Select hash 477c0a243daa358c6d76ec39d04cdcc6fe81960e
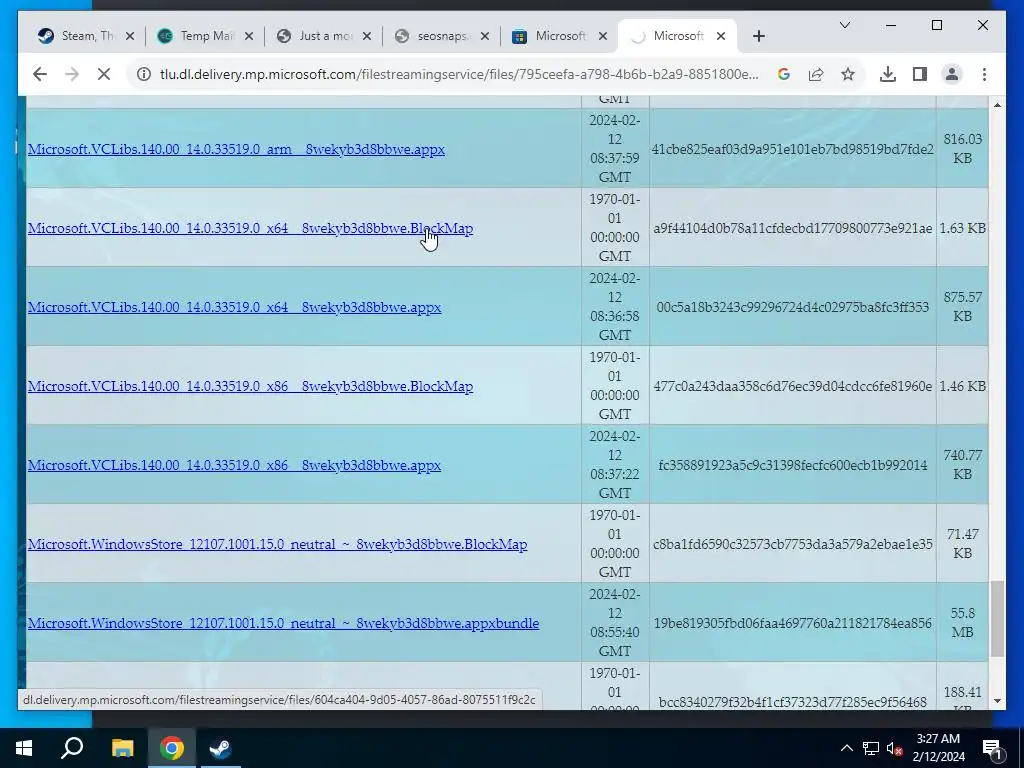This screenshot has height=768, width=1024. pyautogui.click(x=793, y=387)
